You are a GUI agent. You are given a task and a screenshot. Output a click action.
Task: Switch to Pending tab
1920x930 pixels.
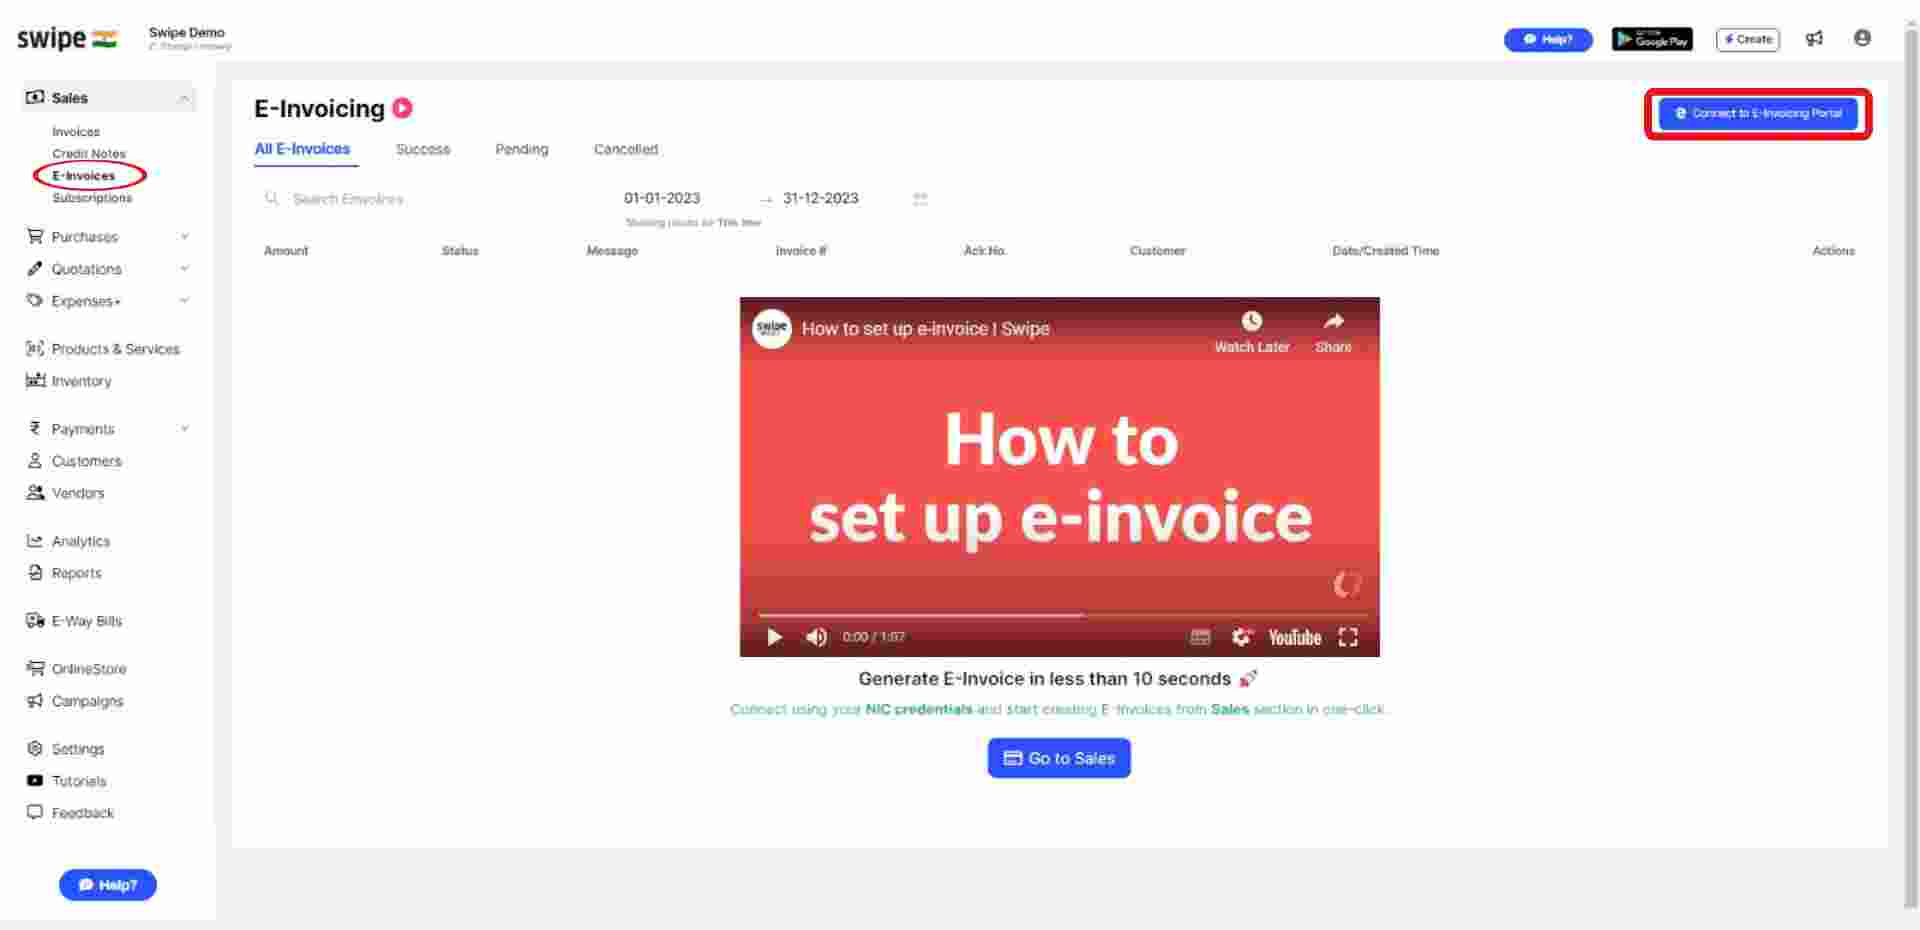coord(522,149)
